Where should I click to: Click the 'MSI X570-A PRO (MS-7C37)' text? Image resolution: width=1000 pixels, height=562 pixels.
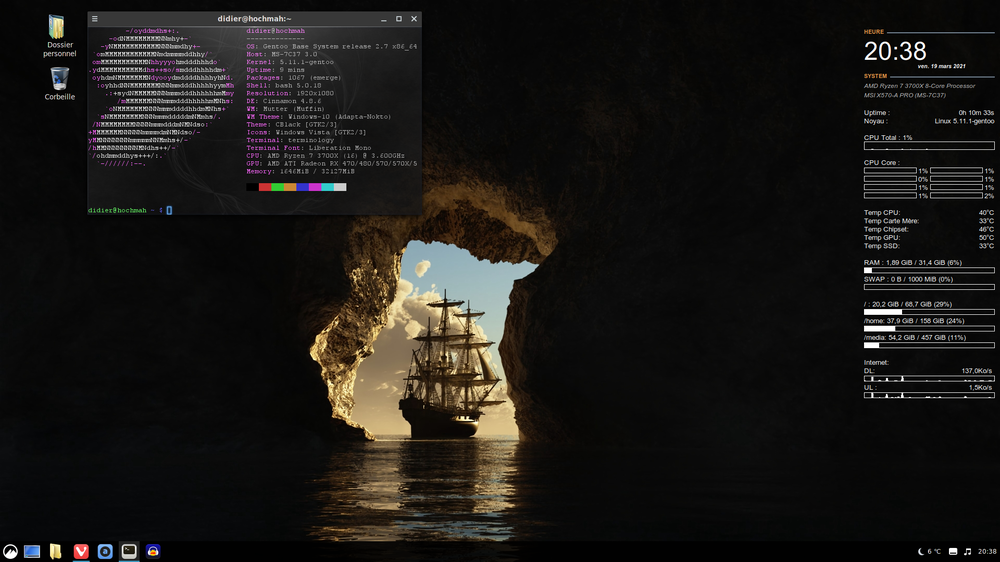coord(904,95)
